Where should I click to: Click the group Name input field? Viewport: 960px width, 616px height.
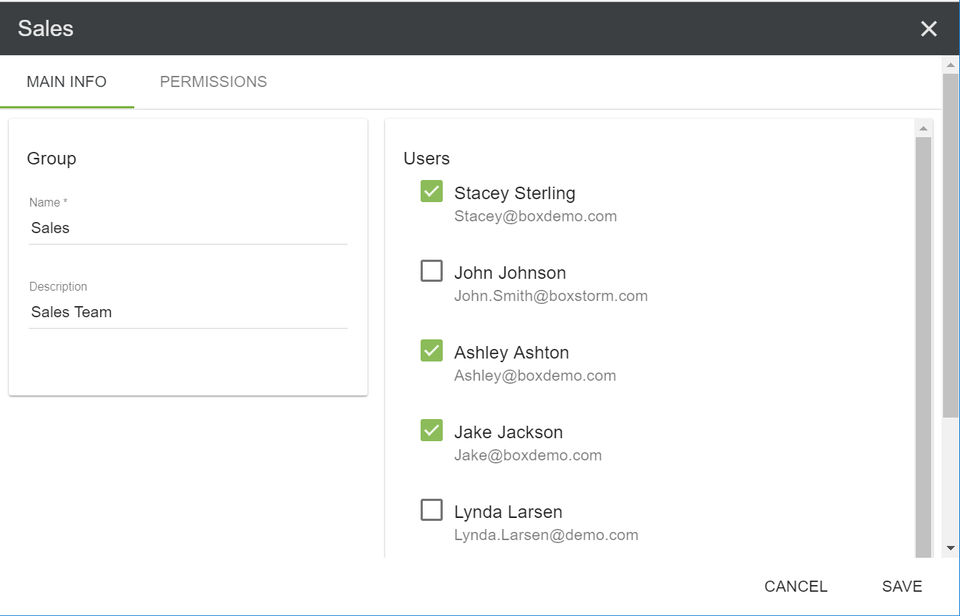[188, 228]
